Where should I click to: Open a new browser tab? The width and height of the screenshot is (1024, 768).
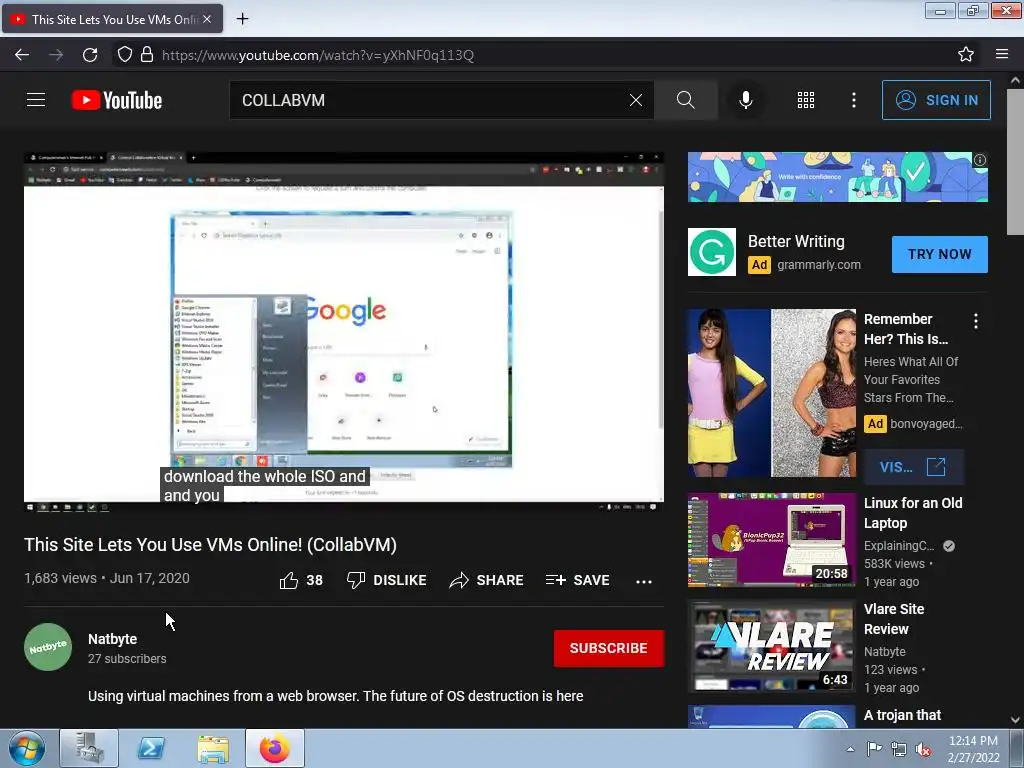click(242, 19)
